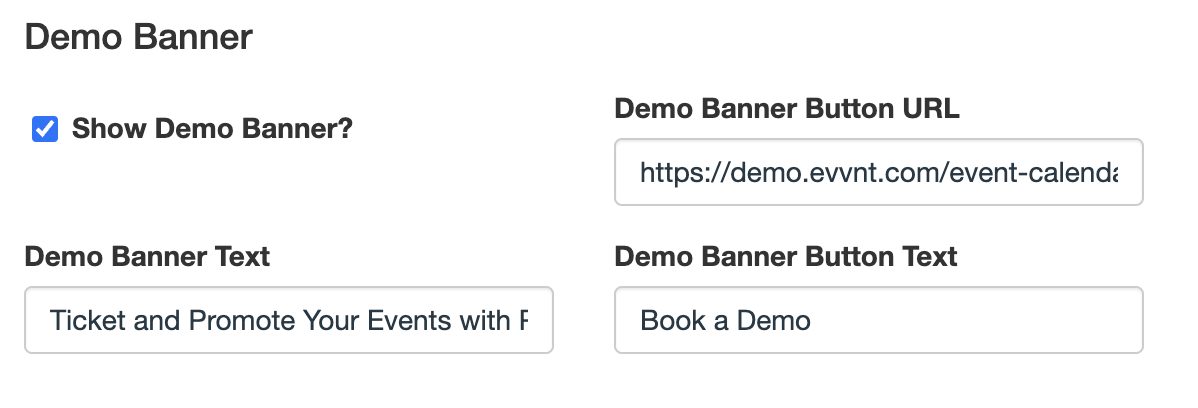Screen dimensions: 1198x408
Task: Uncheck the Show Demo Banner checkbox
Action: tap(45, 129)
